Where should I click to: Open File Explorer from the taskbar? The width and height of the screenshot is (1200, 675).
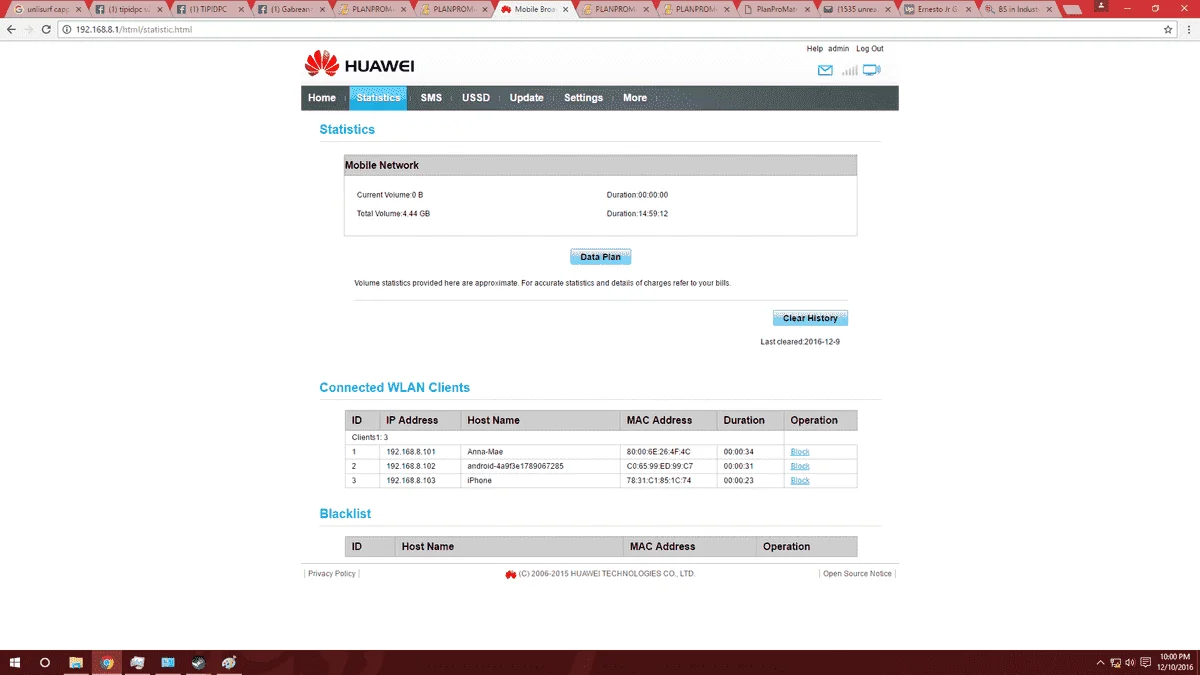coord(76,662)
